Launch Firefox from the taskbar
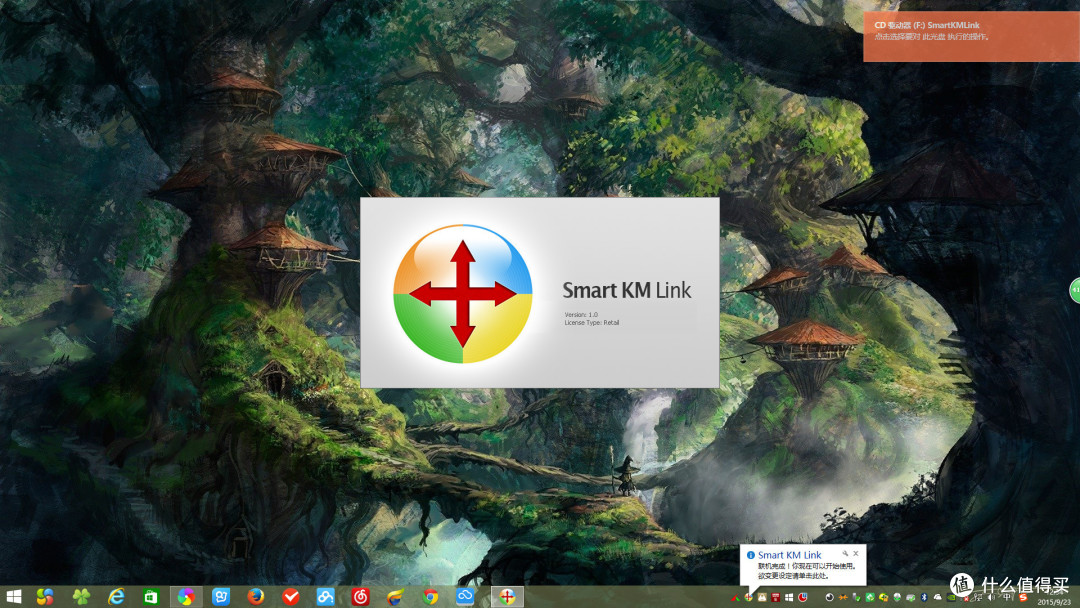1080x608 pixels. (254, 596)
